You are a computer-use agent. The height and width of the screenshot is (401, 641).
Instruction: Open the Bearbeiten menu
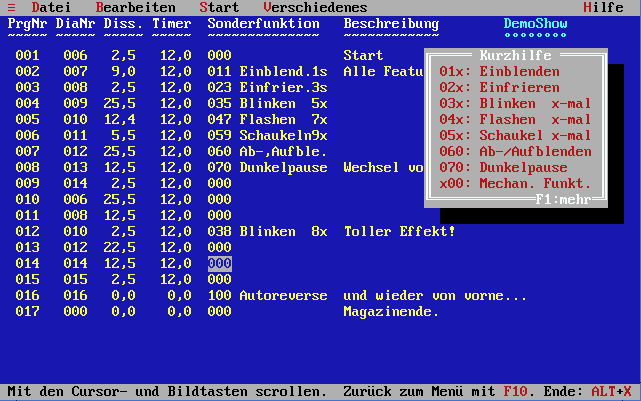(135, 7)
